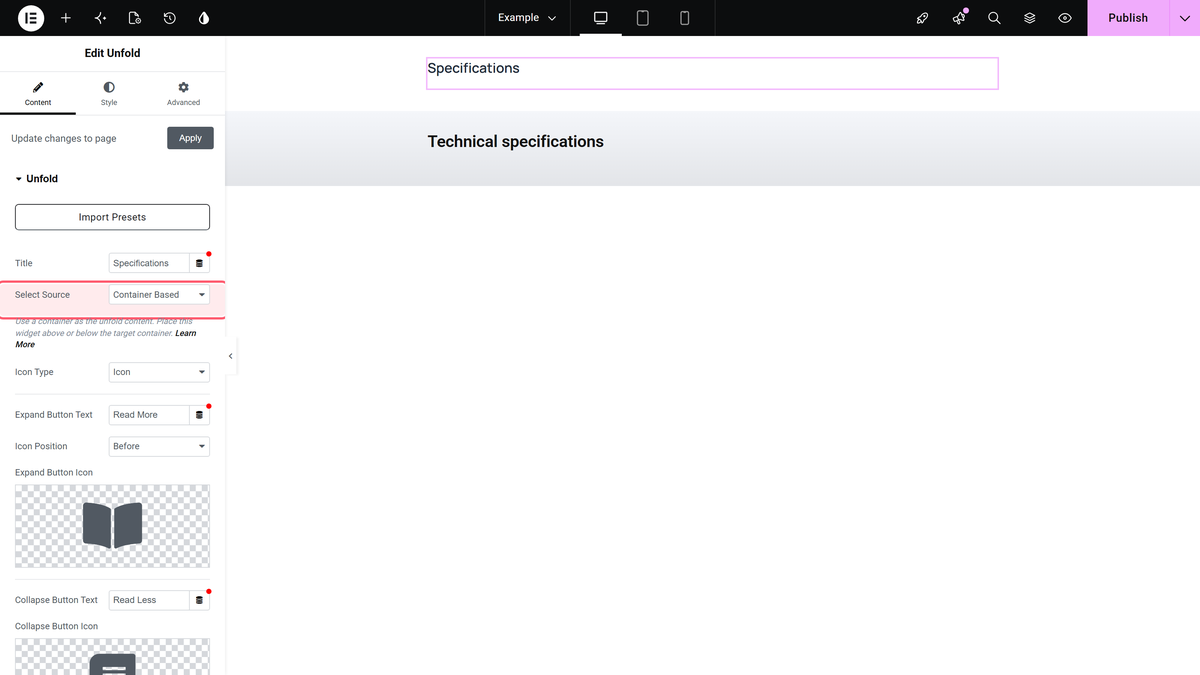Screen dimensions: 1200x675
Task: Open the Example page dropdown
Action: (528, 18)
